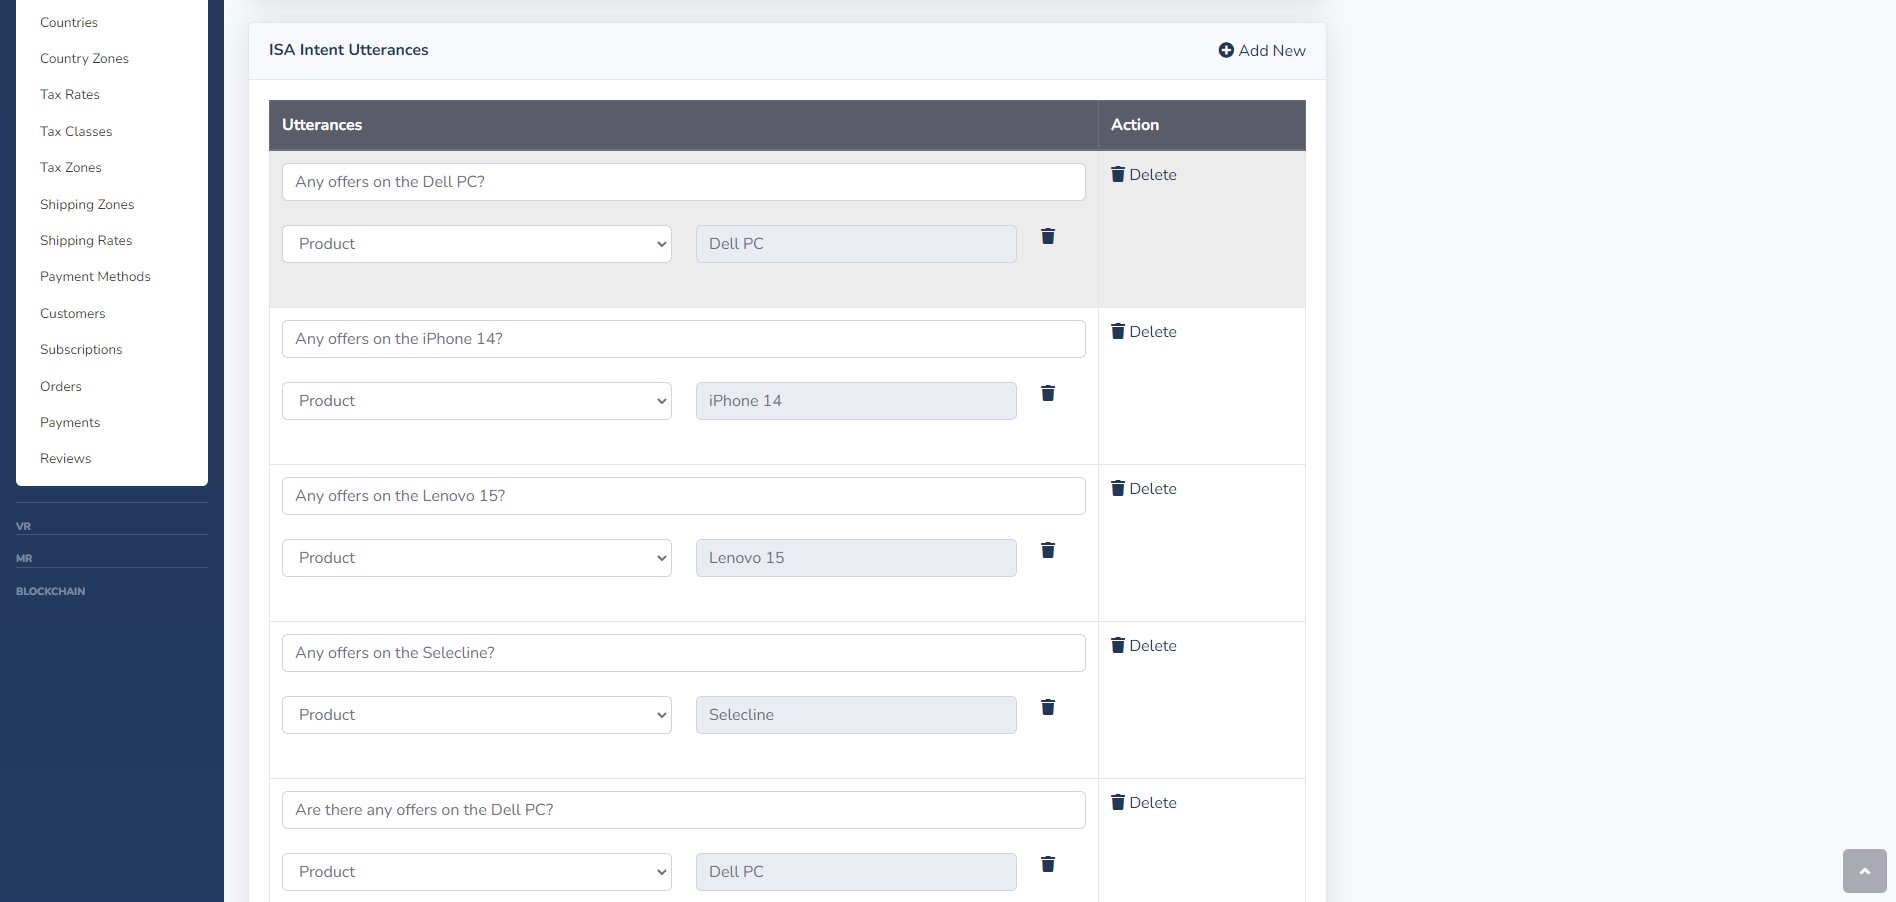Remove the iPhone 14 slot with the trash icon
Viewport: 1896px width, 902px height.
pyautogui.click(x=1048, y=393)
